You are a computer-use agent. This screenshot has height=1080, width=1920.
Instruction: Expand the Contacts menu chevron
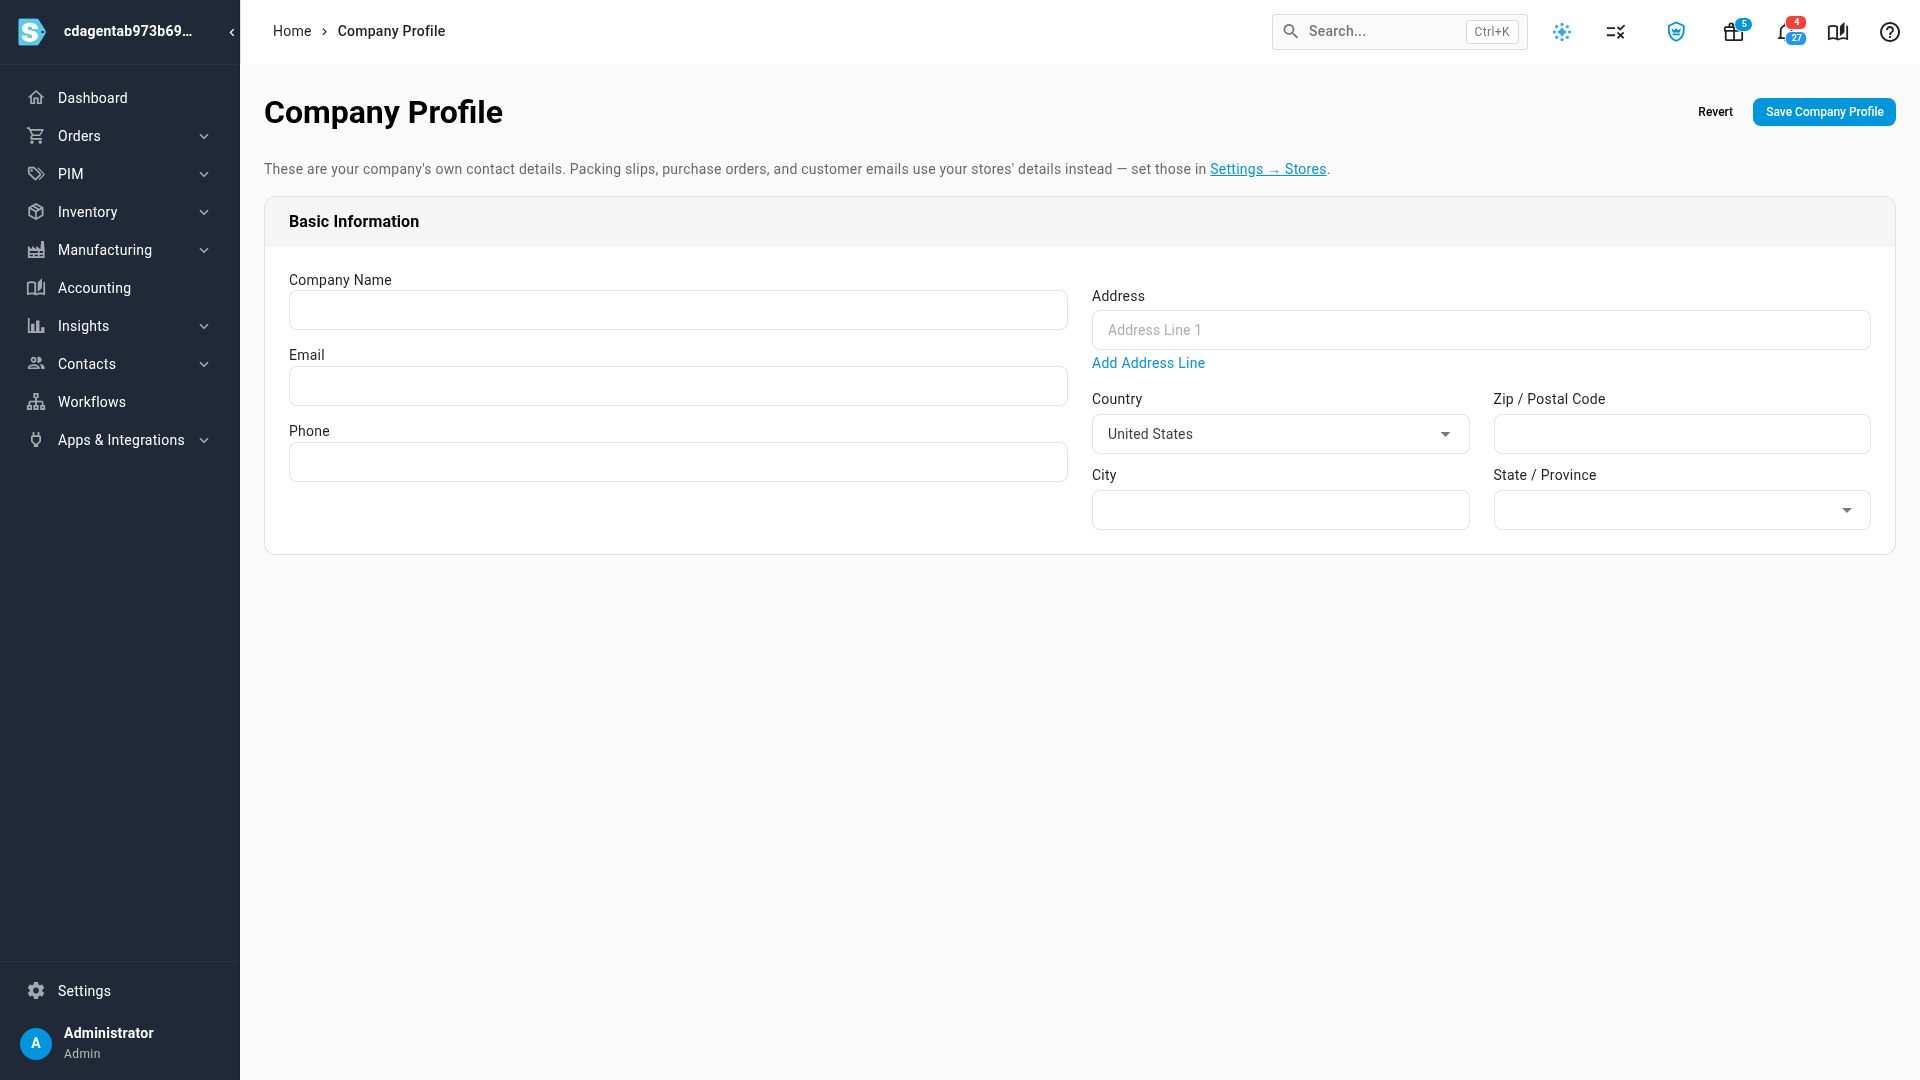coord(204,364)
